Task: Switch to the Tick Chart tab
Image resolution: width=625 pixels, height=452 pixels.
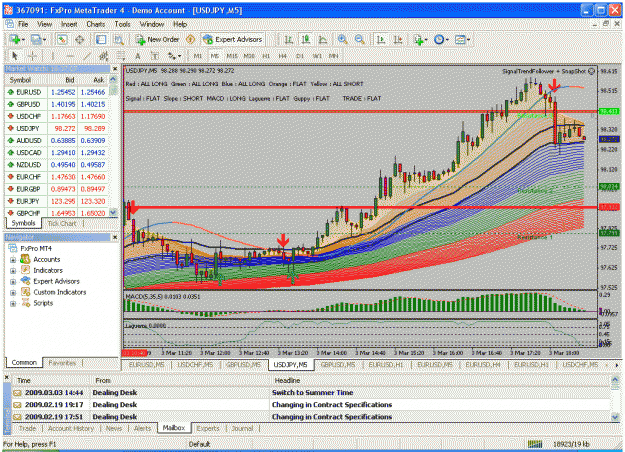Action: pyautogui.click(x=62, y=223)
